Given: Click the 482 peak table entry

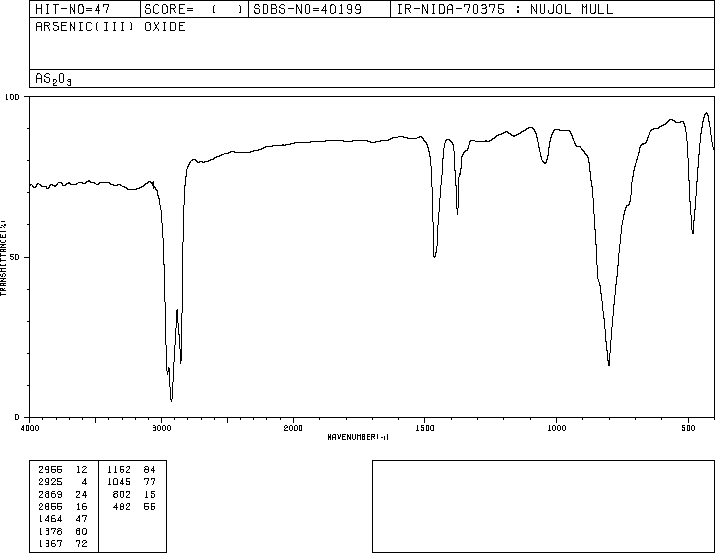Looking at the screenshot, I should coord(122,506).
